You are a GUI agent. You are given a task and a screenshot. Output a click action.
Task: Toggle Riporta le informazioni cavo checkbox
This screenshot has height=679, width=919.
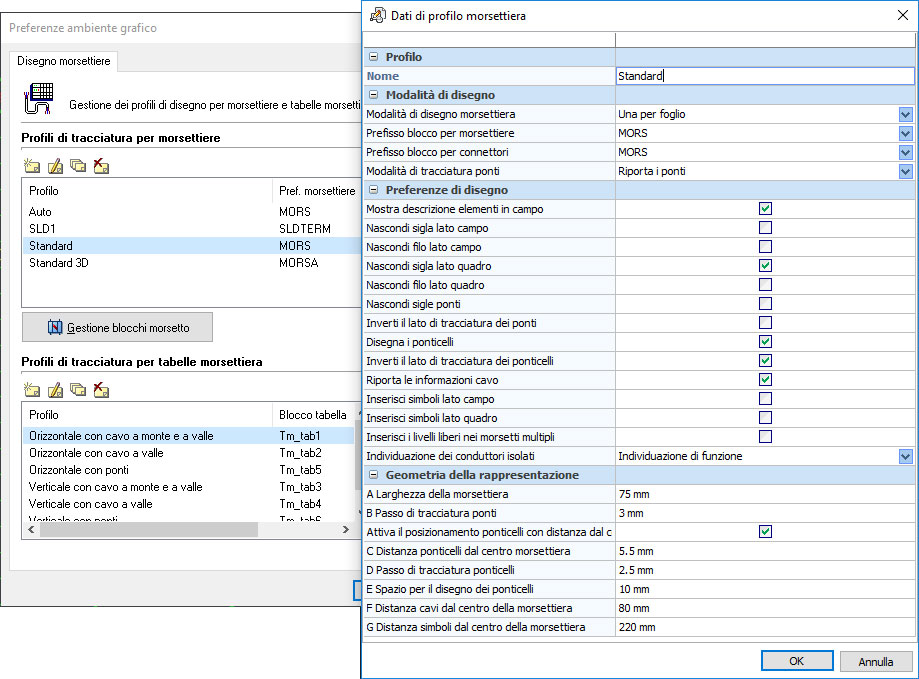(765, 380)
